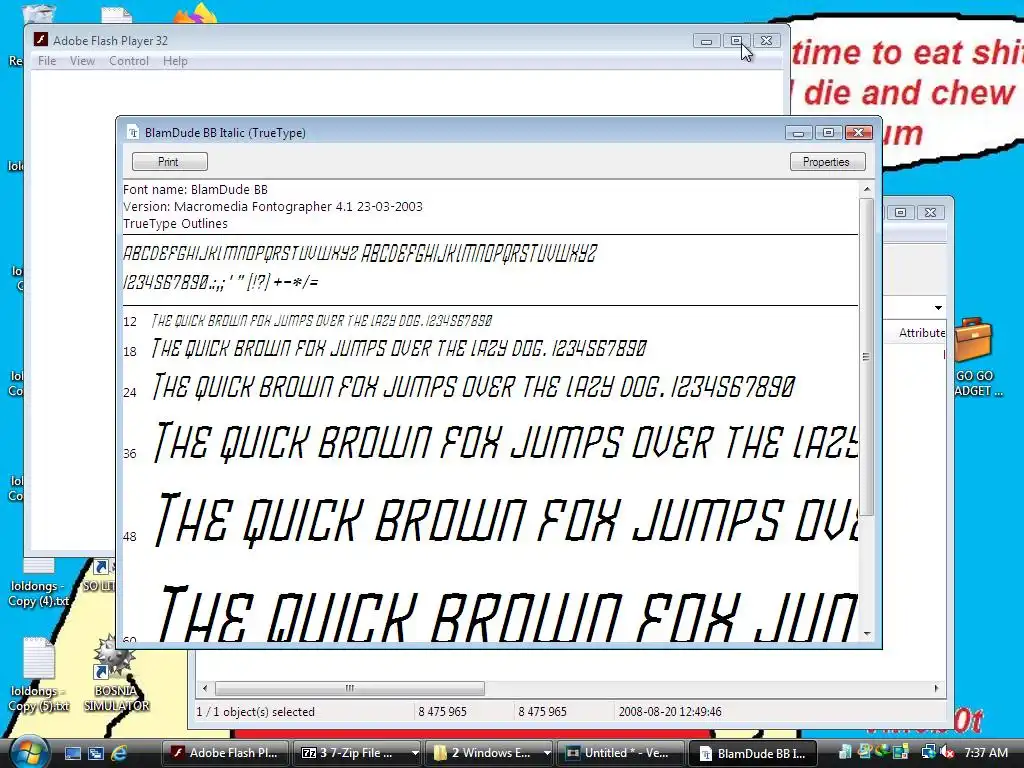This screenshot has width=1024, height=768.
Task: Close the 7-Zip window behind font viewer
Action: coord(930,212)
